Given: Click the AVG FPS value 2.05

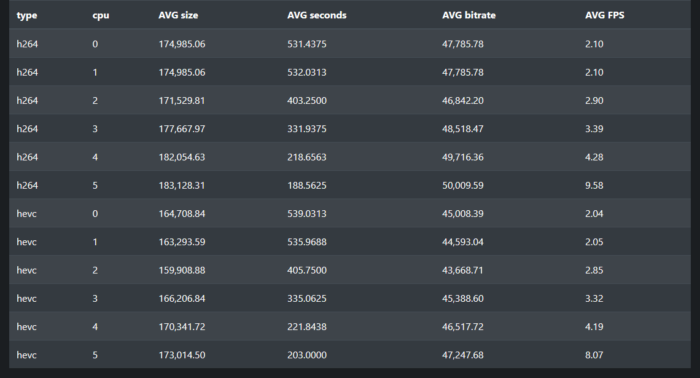Looking at the screenshot, I should (594, 242).
